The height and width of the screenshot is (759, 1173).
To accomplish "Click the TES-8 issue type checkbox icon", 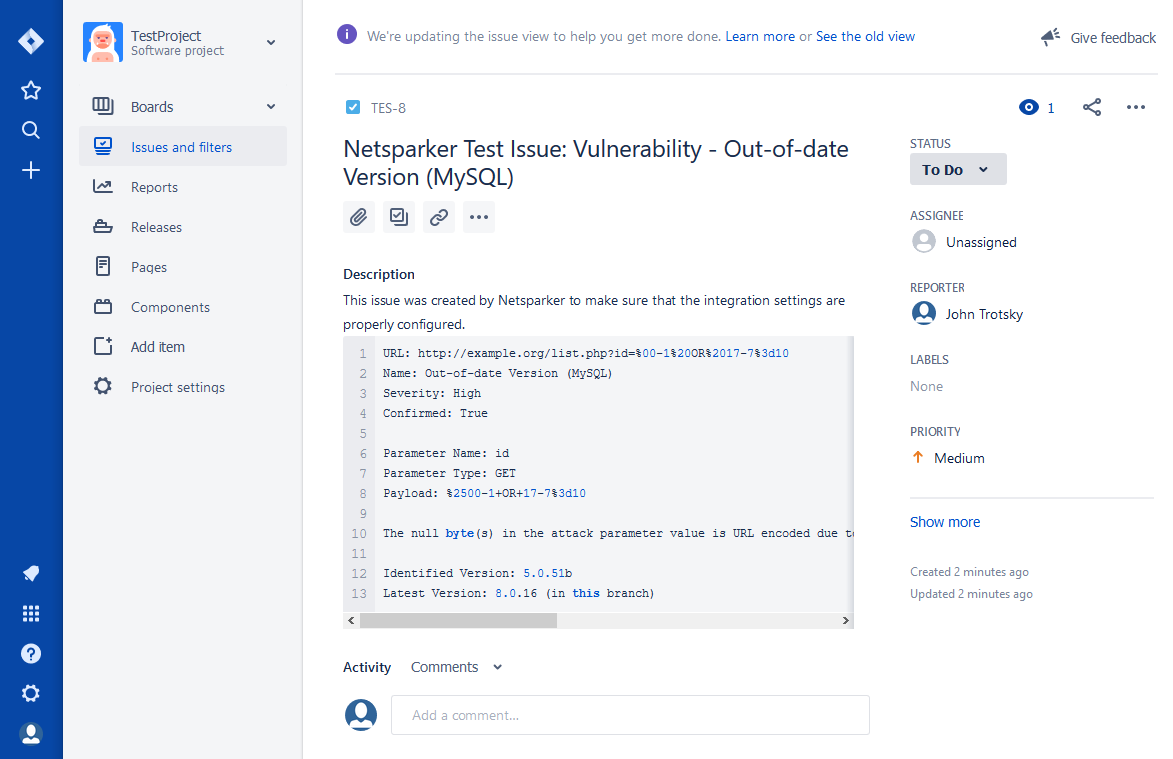I will point(352,107).
